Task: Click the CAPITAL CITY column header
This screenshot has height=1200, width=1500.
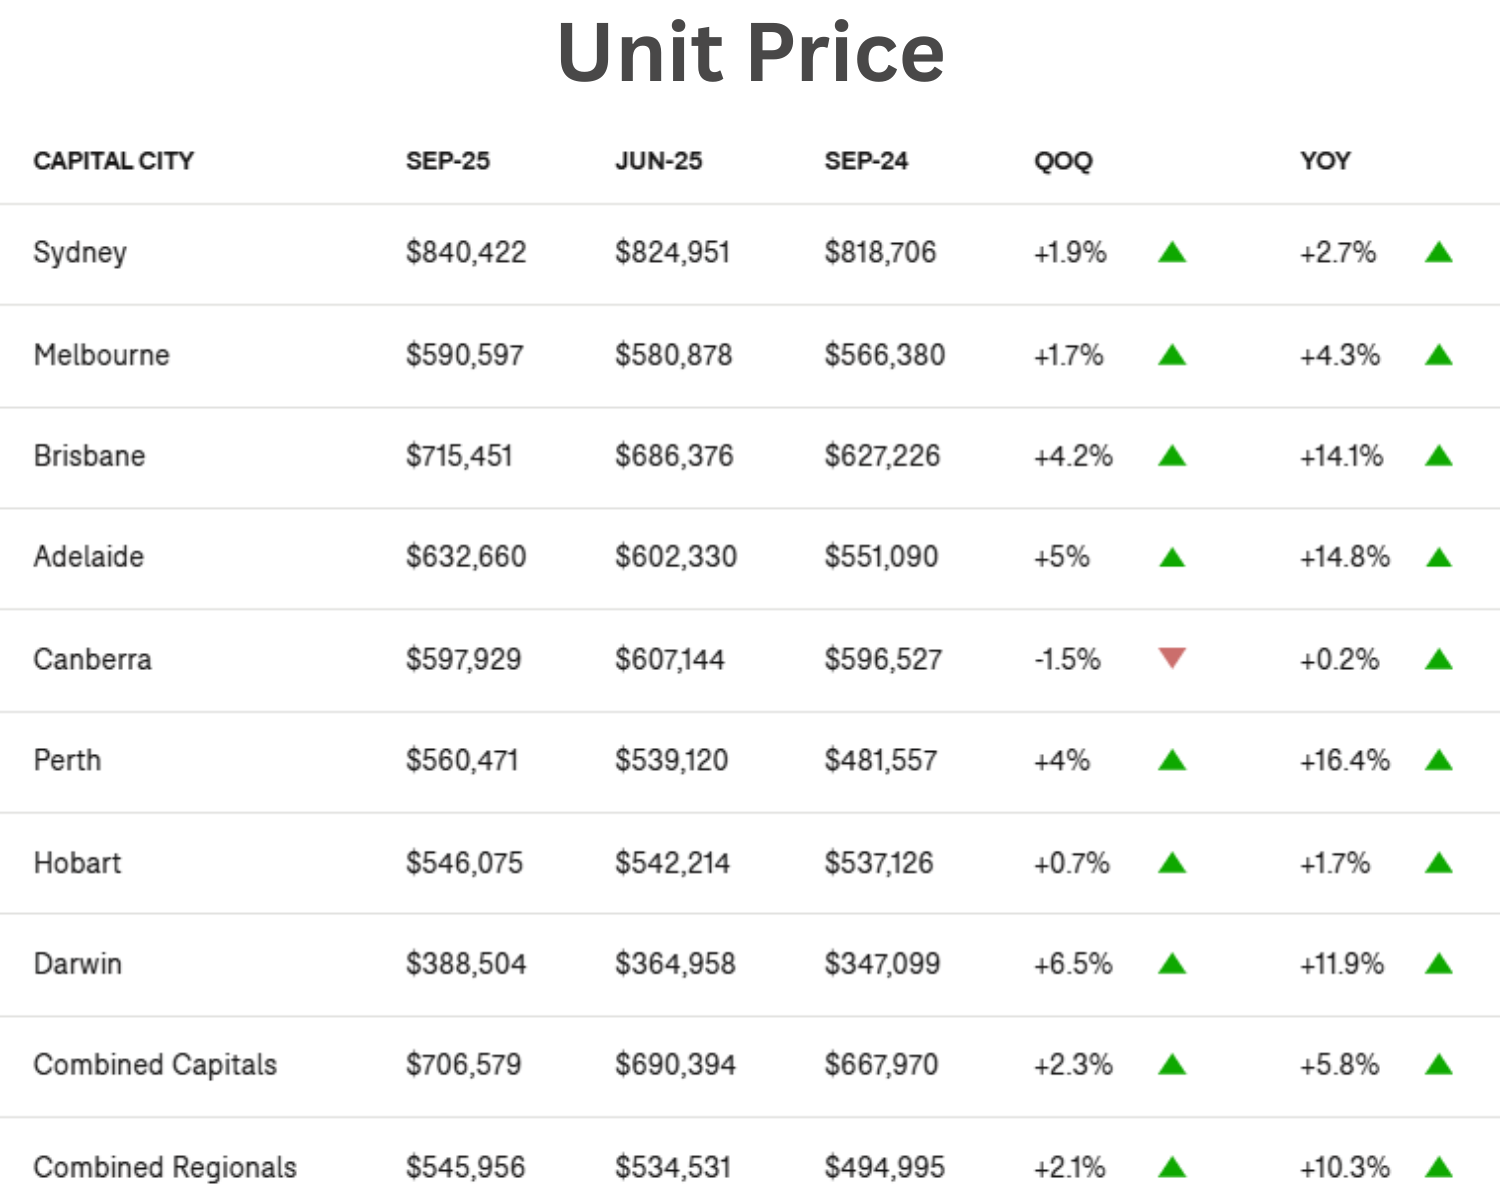Action: (114, 161)
